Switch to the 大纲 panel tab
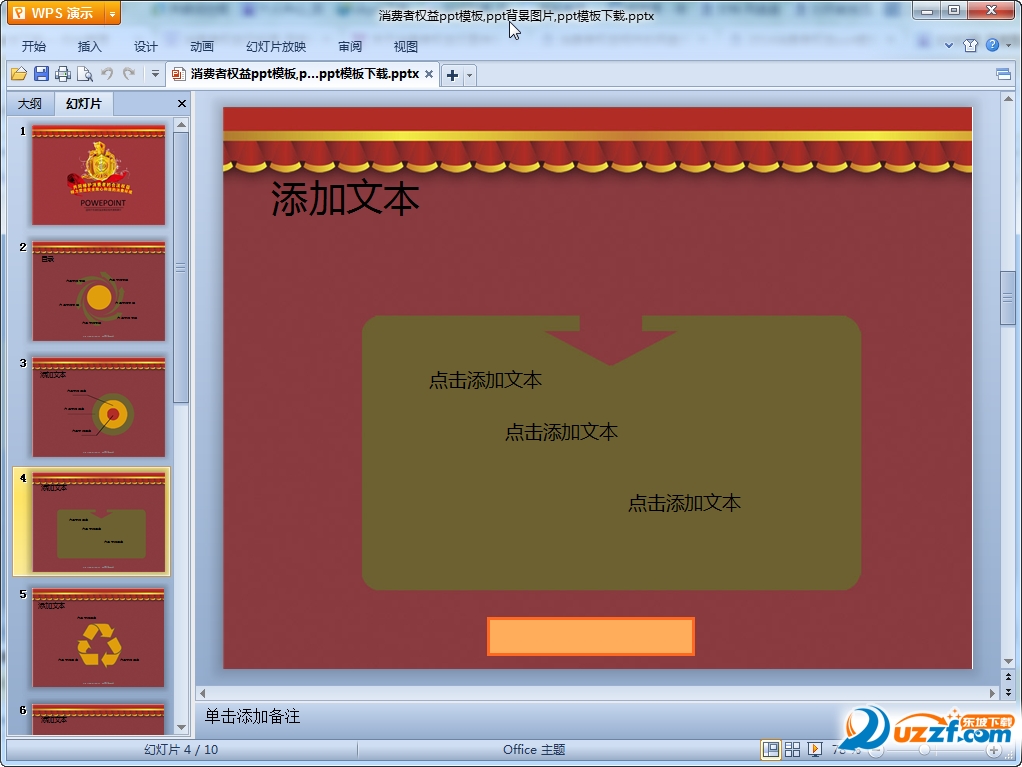This screenshot has width=1022, height=767. pyautogui.click(x=30, y=104)
